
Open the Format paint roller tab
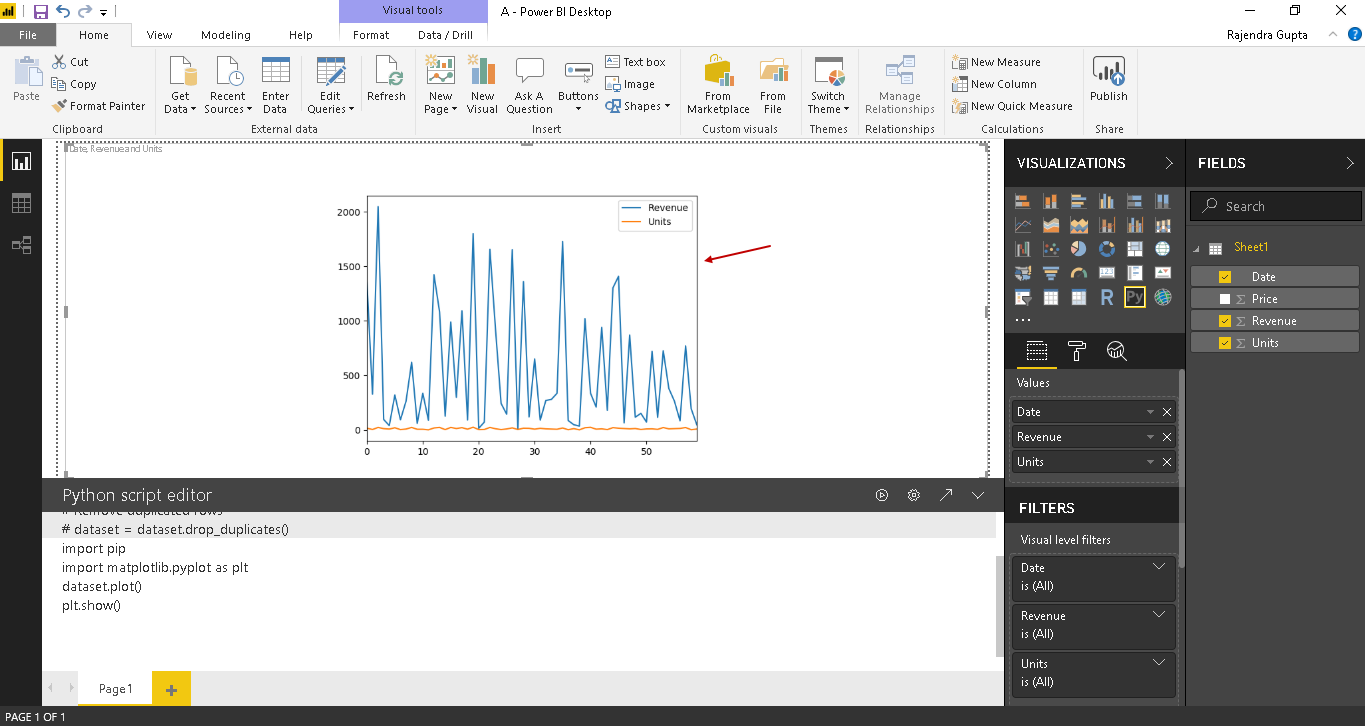click(x=1077, y=350)
